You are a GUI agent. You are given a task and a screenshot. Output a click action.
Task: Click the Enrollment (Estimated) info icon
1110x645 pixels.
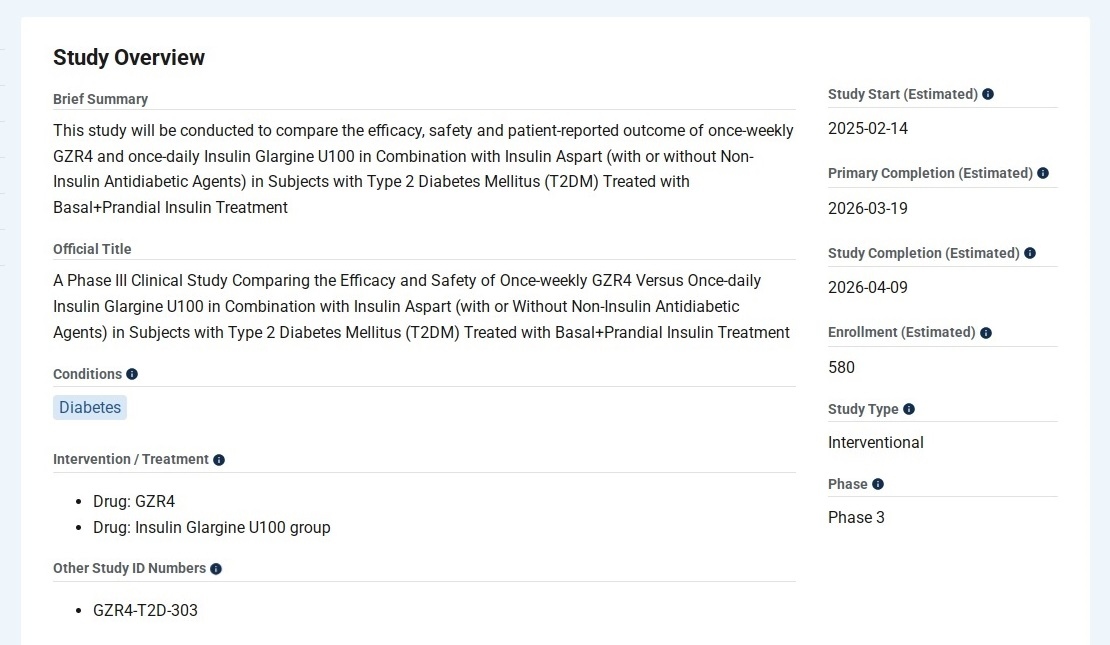click(x=986, y=333)
